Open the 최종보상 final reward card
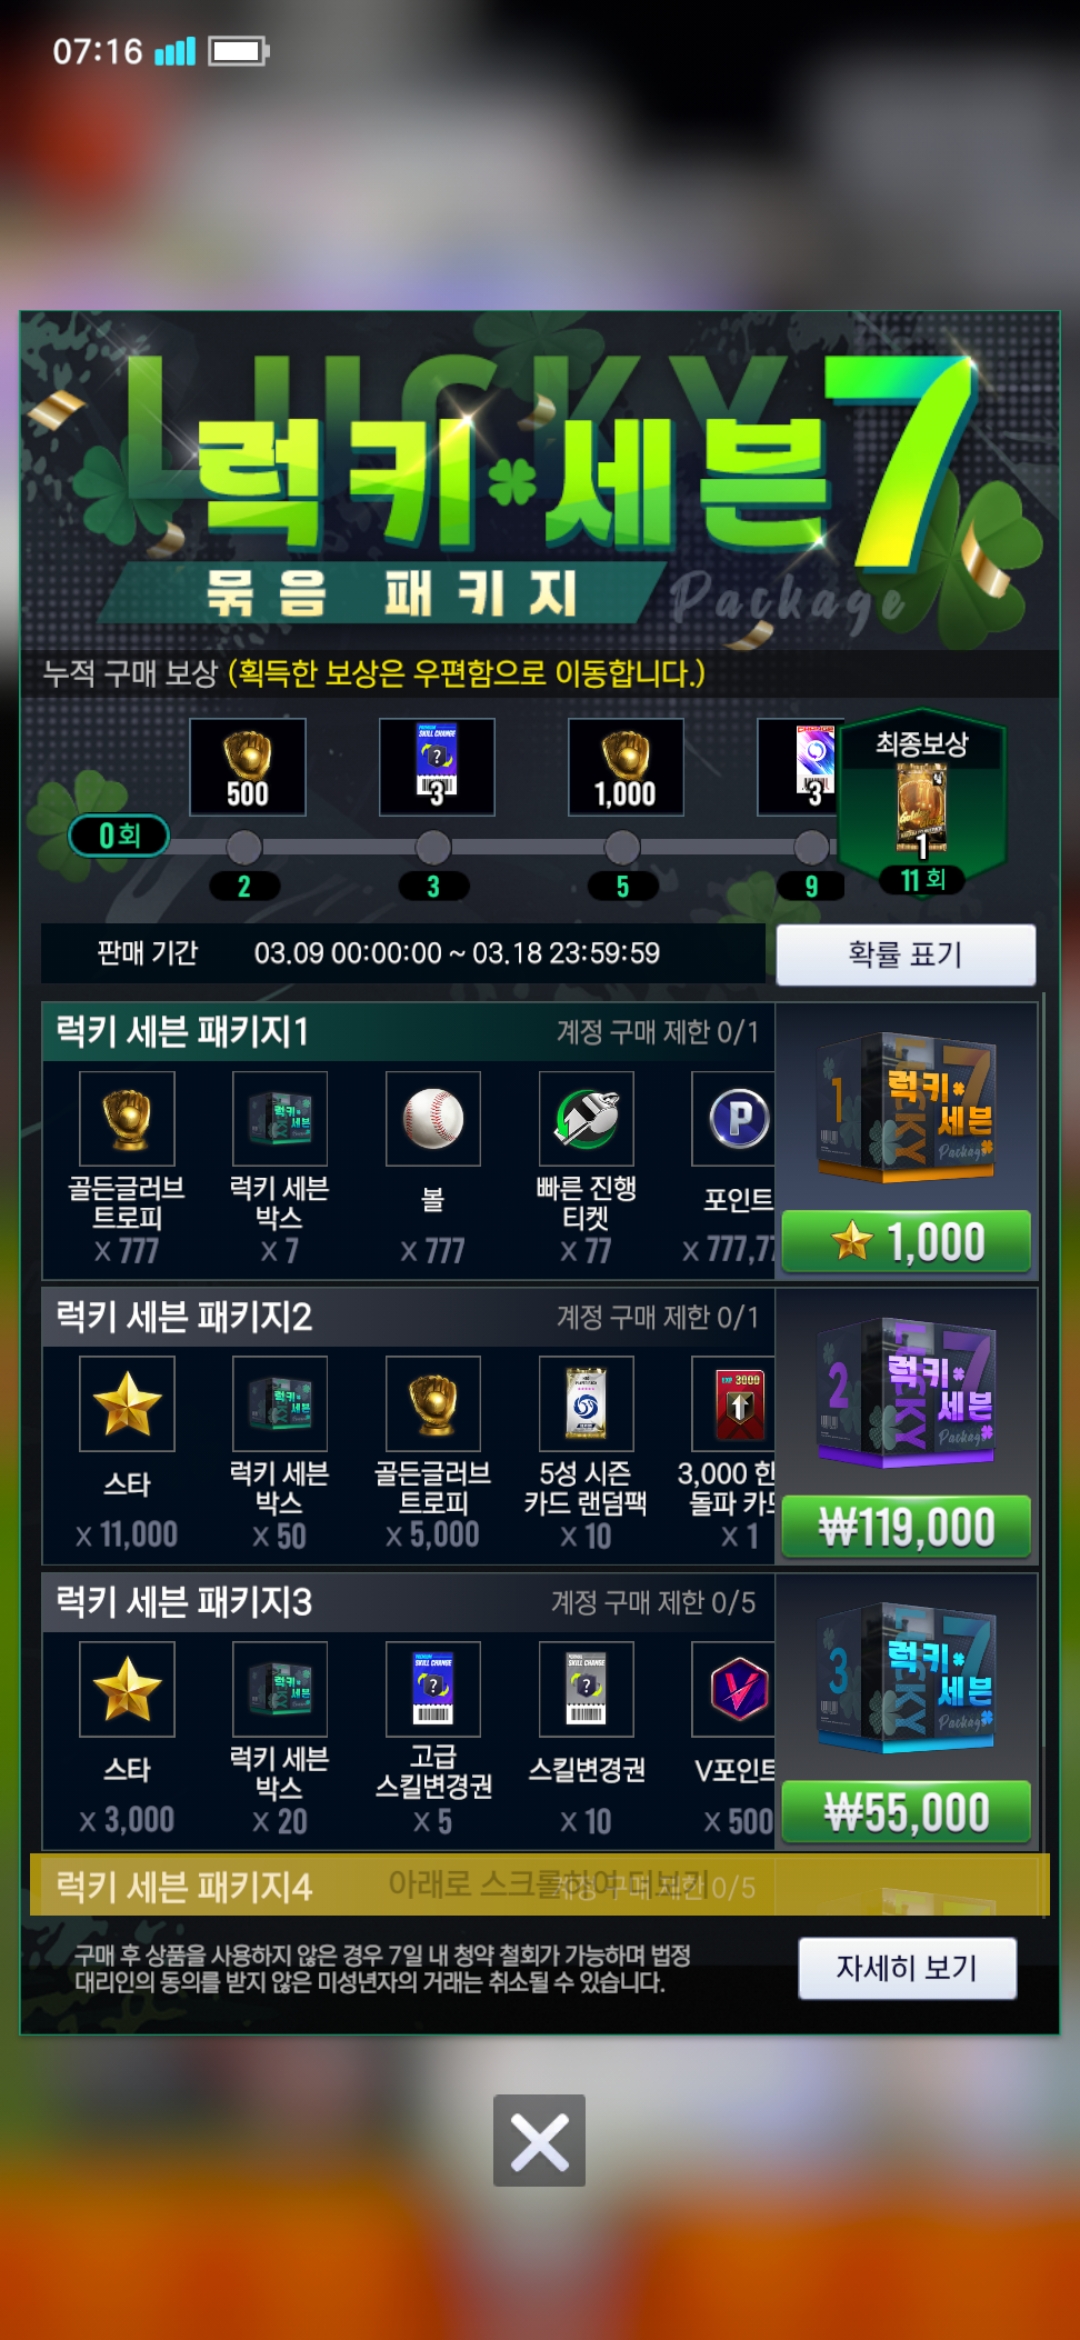Screen dimensions: 1080x2340 click(922, 808)
